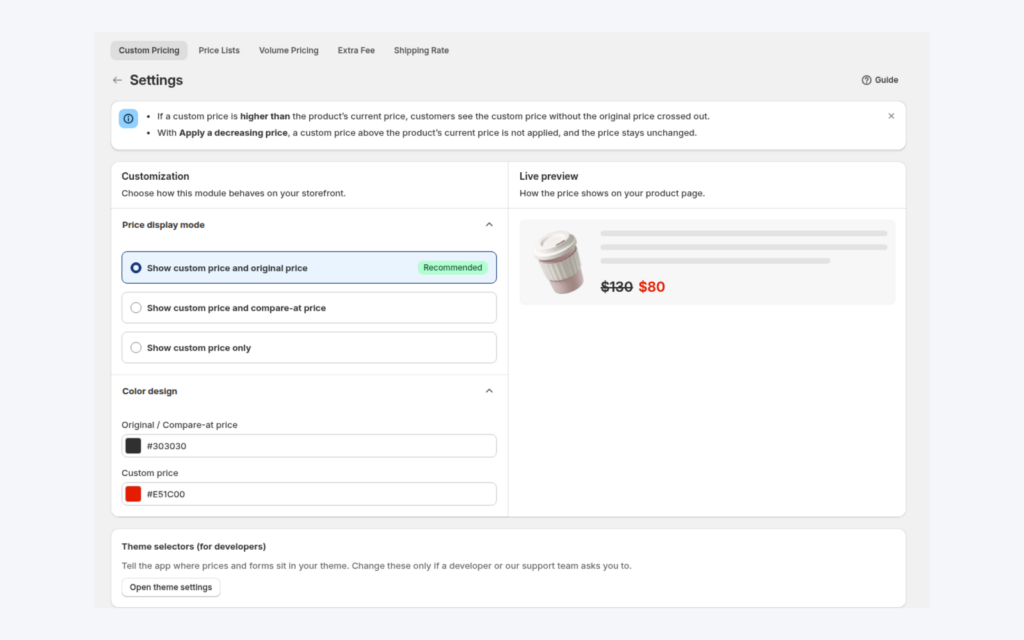Open the Guide help link
This screenshot has width=1024, height=640.
pos(880,80)
